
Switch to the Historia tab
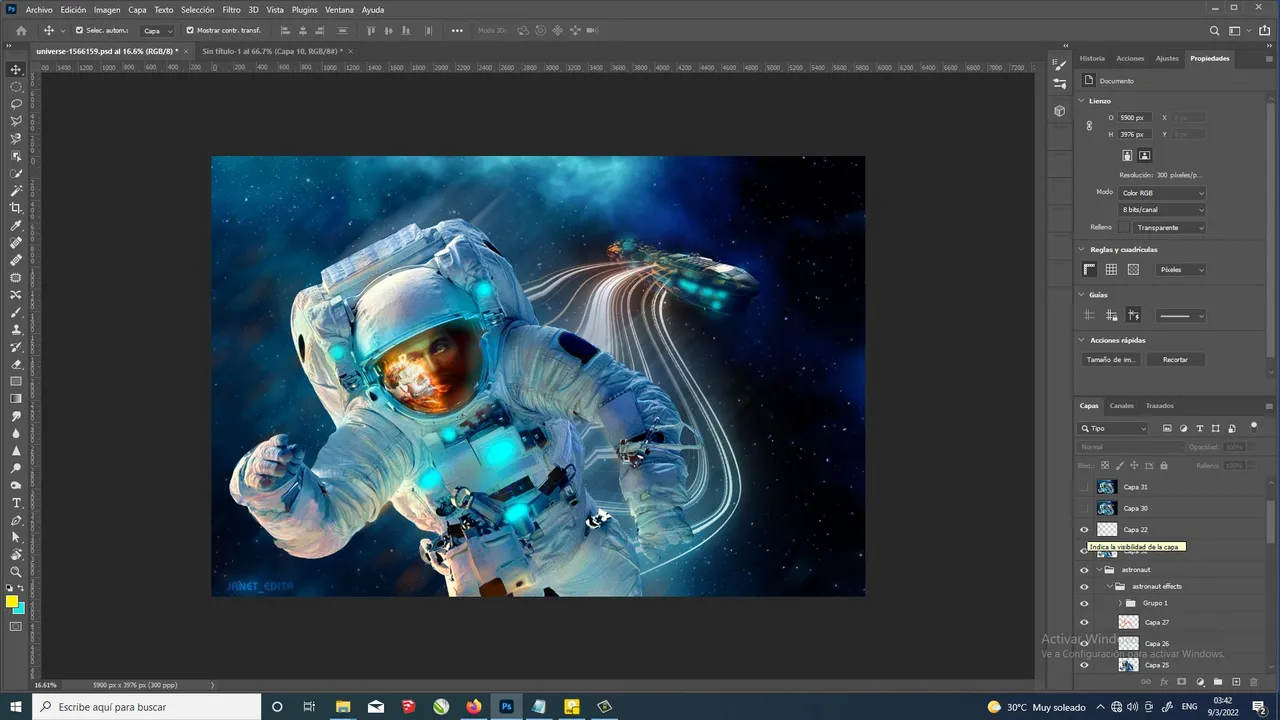tap(1092, 59)
